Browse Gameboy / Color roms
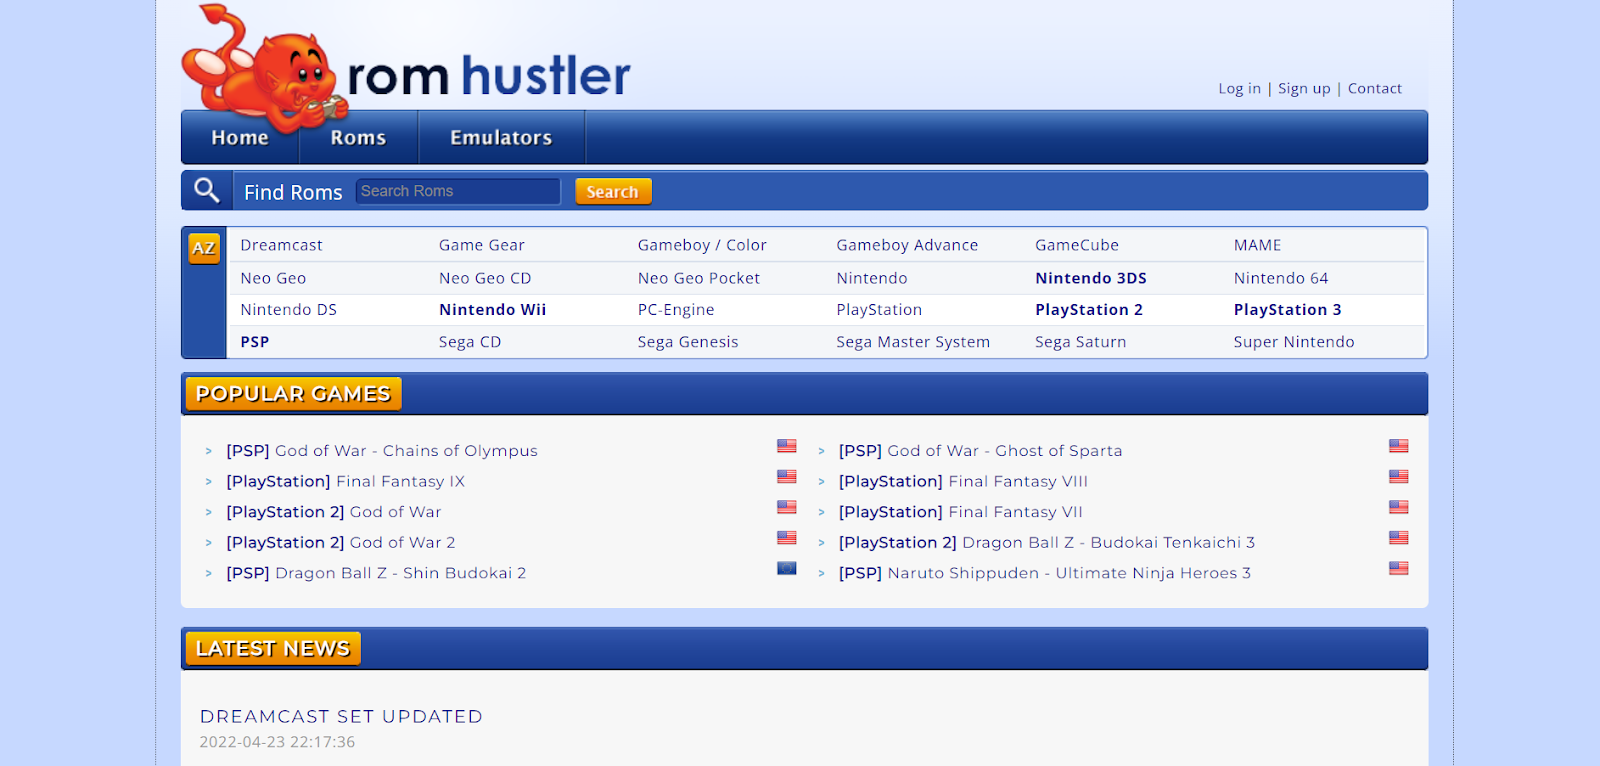The image size is (1600, 766). pyautogui.click(x=702, y=245)
